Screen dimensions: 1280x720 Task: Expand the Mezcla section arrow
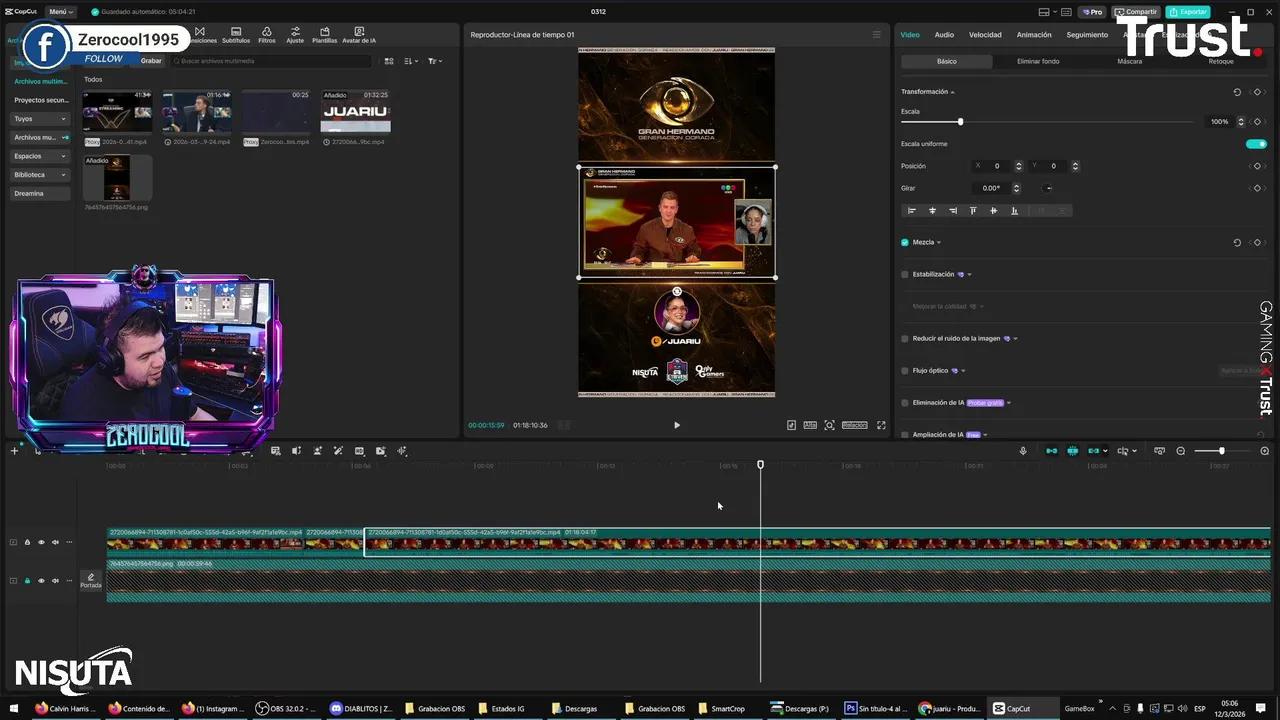coord(939,242)
